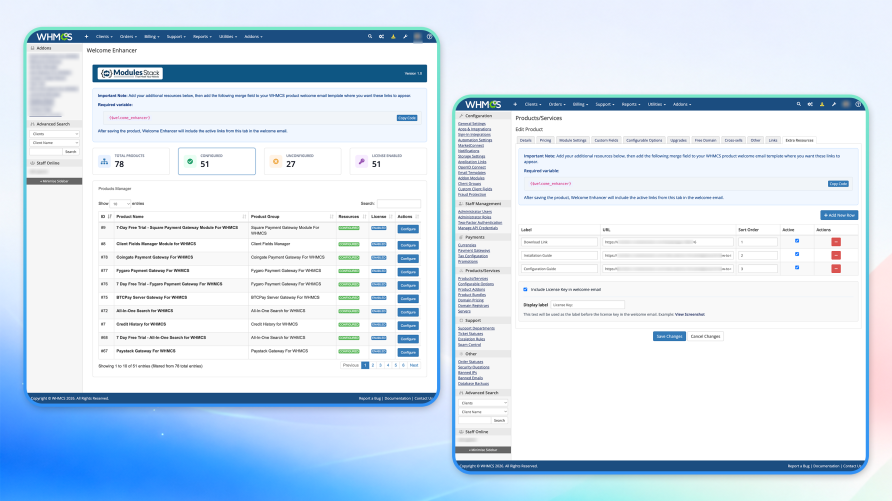This screenshot has height=501, width=892.
Task: Click Sort Order field for Installation Guide
Action: [x=758, y=255]
